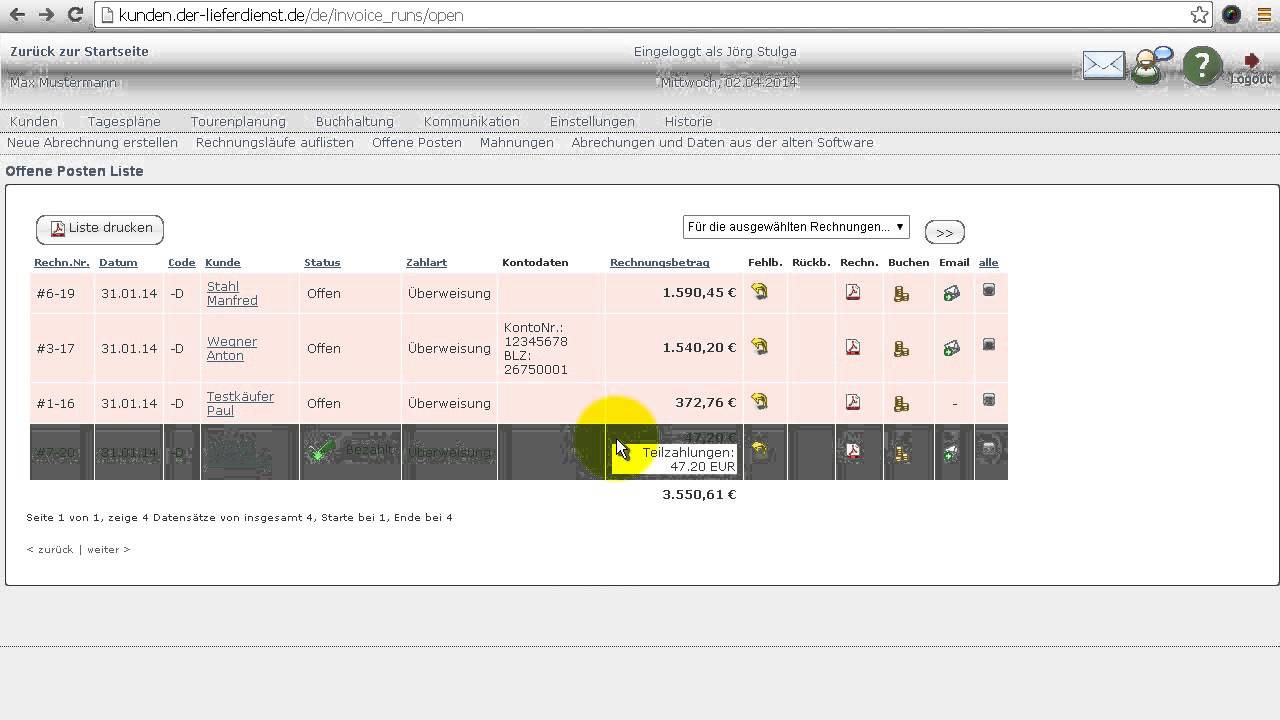Sort by the Code column header
Viewport: 1280px width, 720px height.
click(182, 262)
